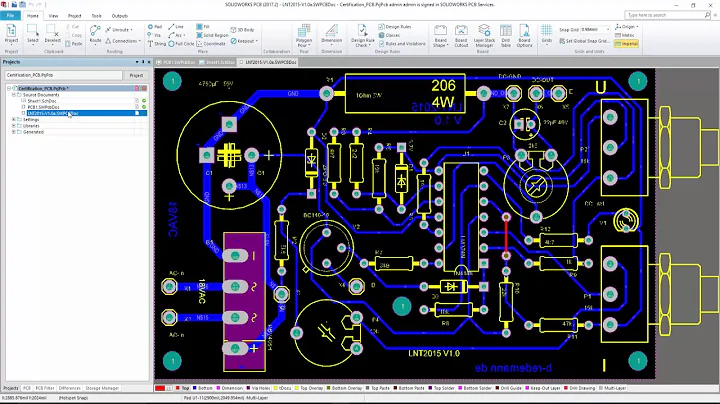Open the Classes dialog
Screen dimensions: 720x404
[389, 35]
